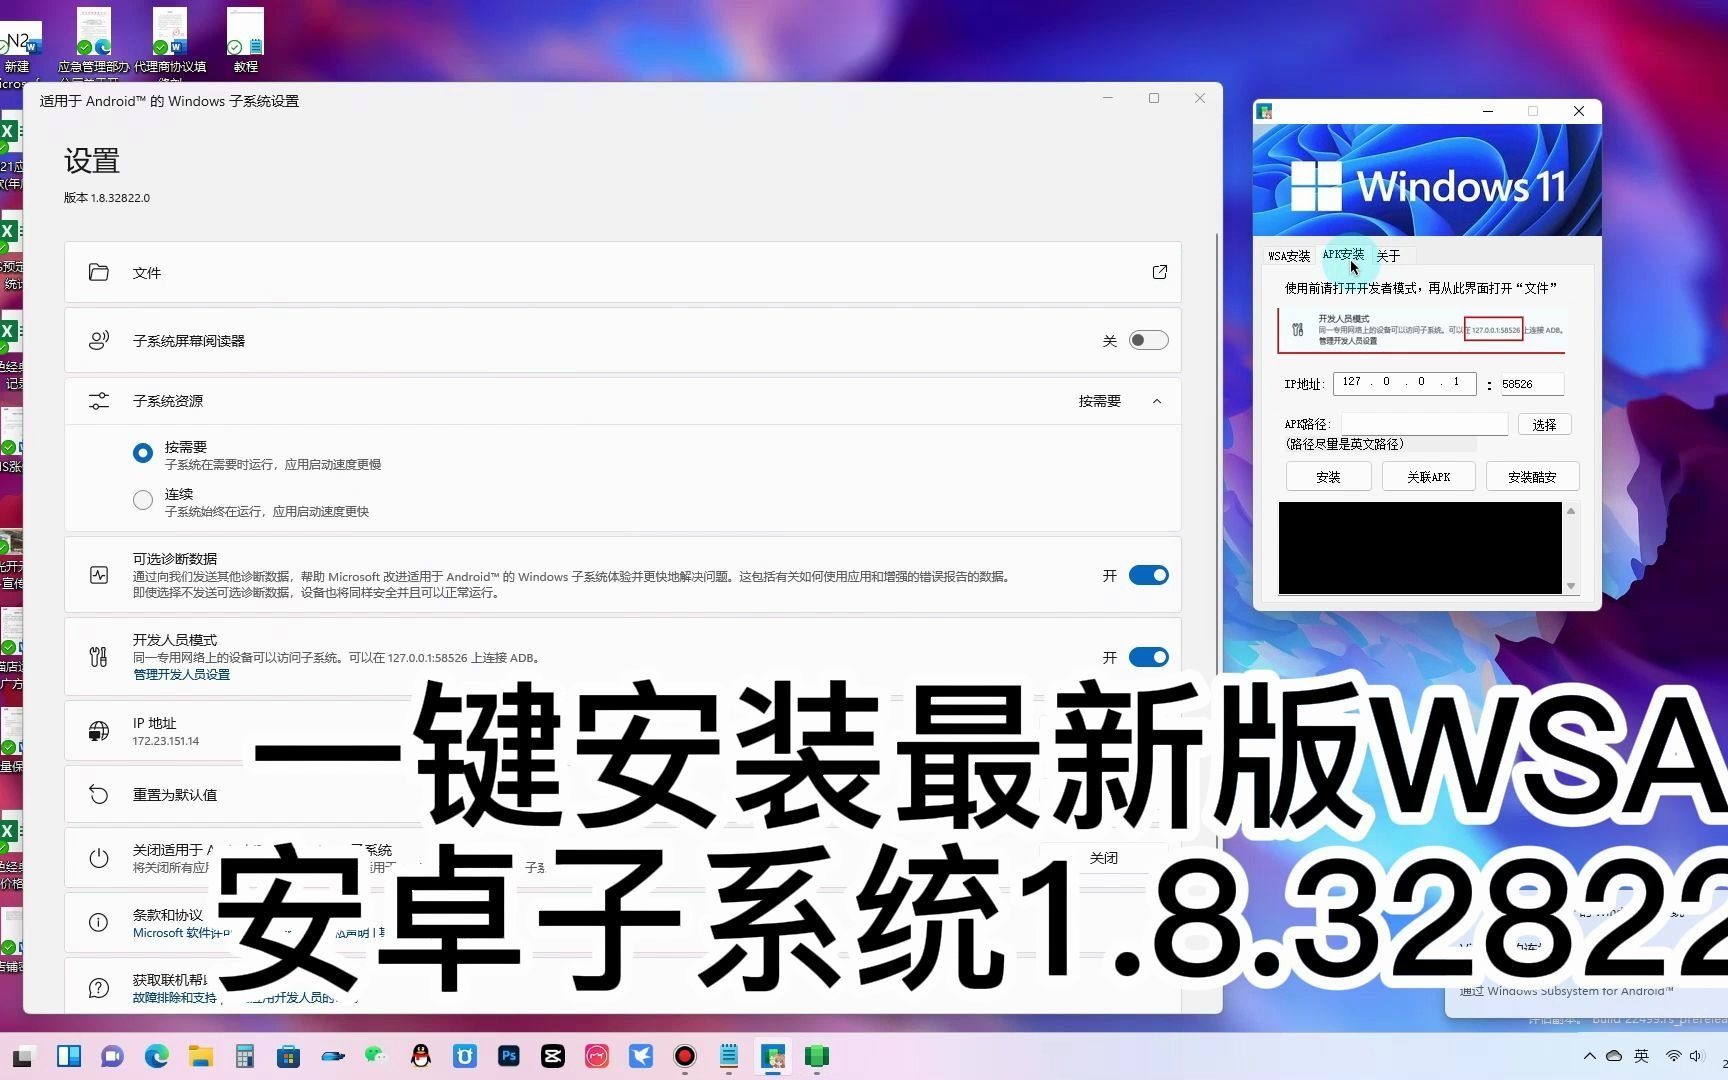Screen dimensions: 1728x1080
Task: Open the red screen recorder taskbar icon
Action: coord(685,1056)
